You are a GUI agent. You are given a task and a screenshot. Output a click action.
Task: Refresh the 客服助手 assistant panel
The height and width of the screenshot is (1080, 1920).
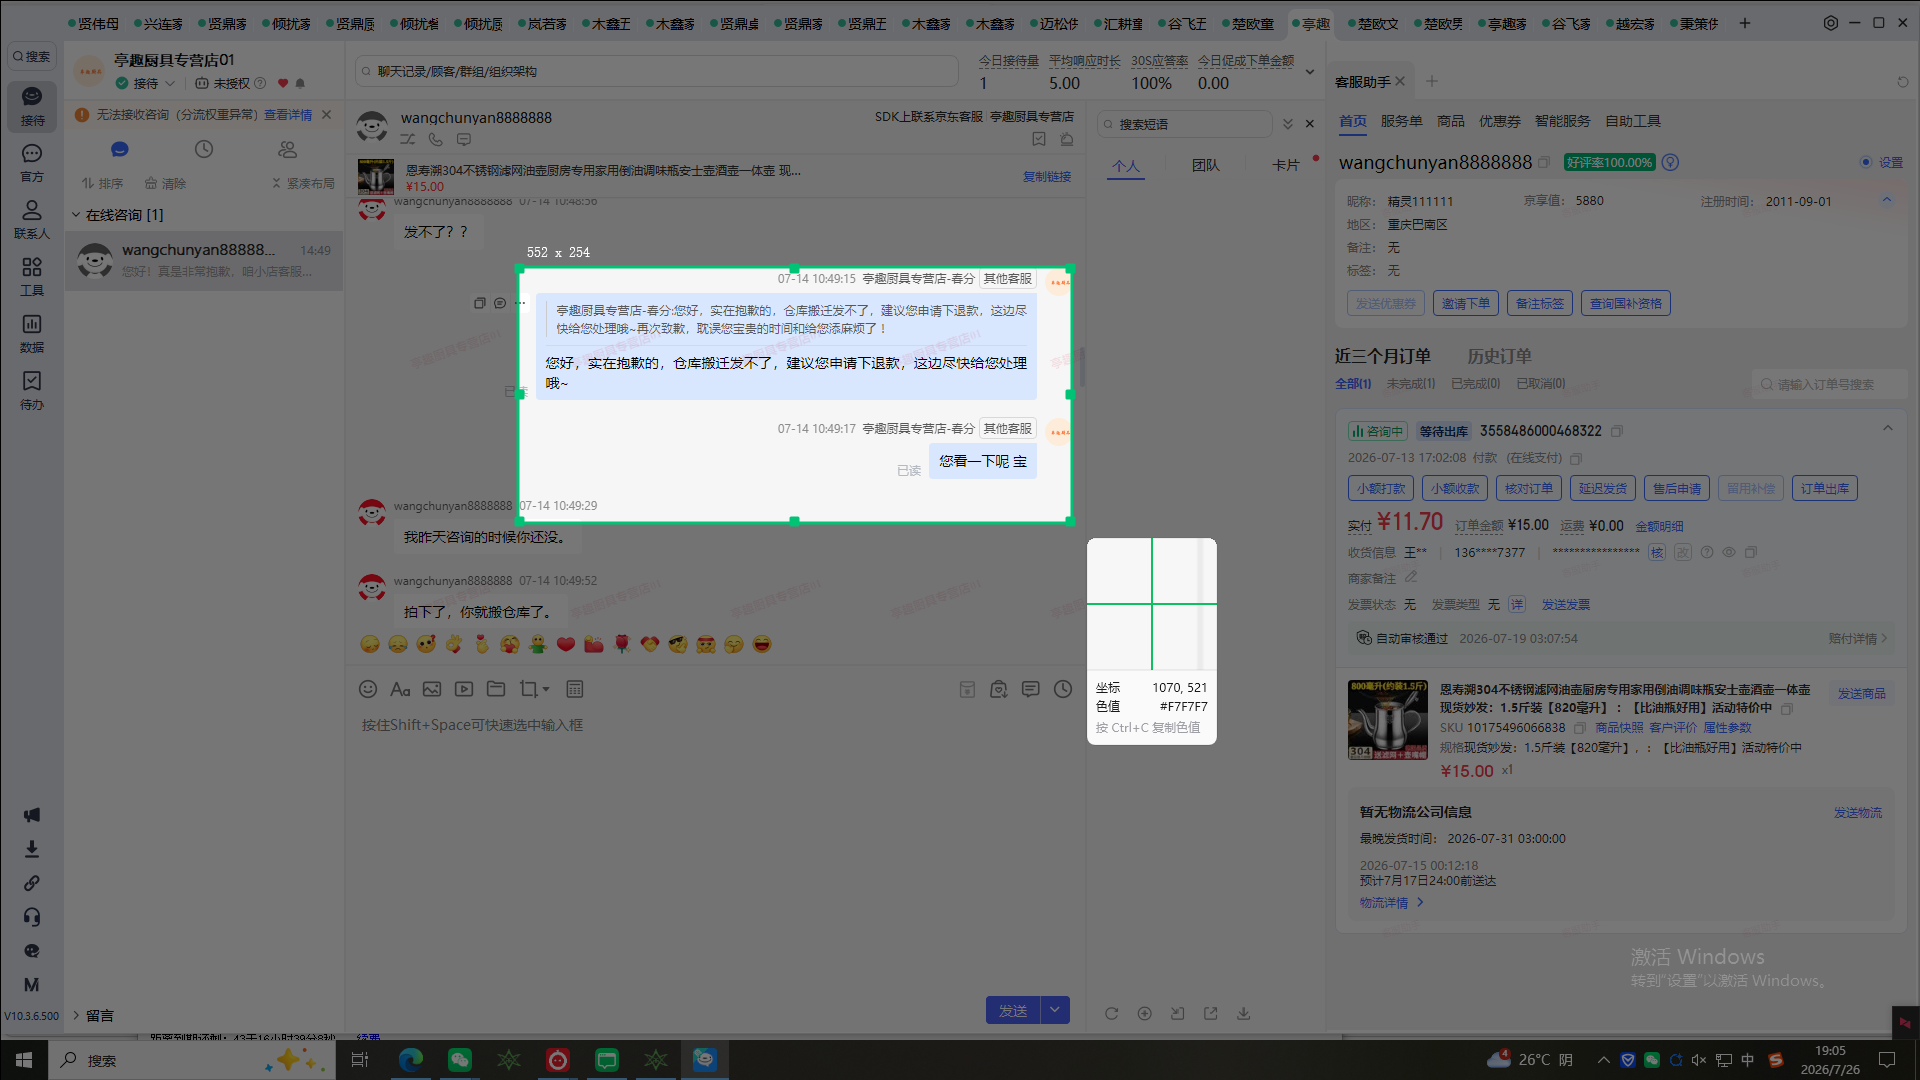click(x=1903, y=82)
